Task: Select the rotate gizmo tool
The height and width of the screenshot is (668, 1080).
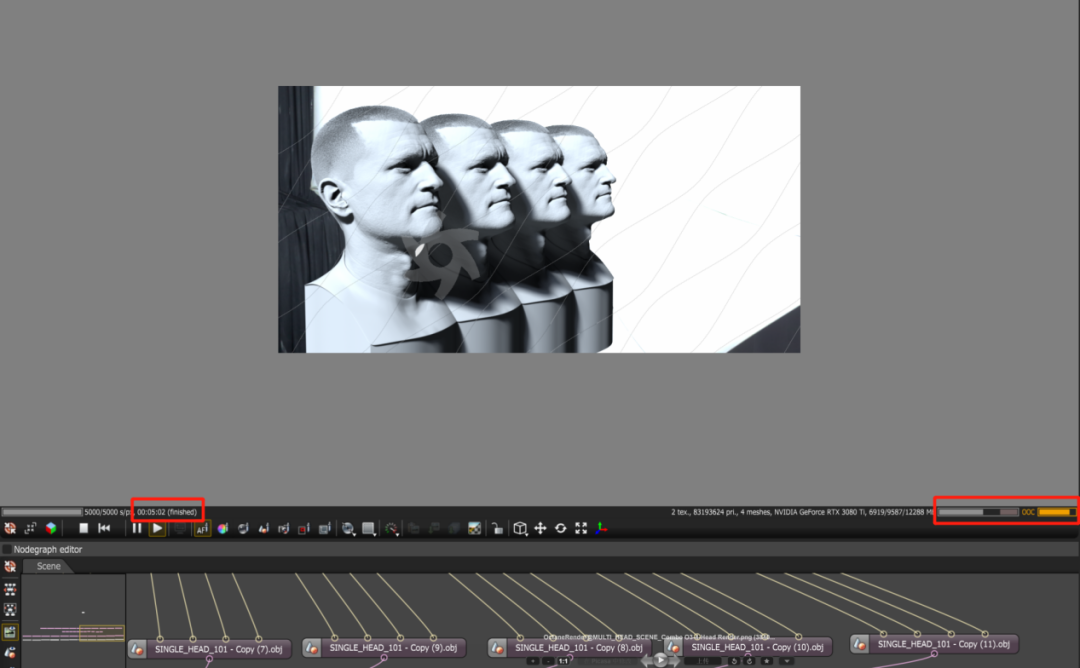Action: pyautogui.click(x=561, y=528)
